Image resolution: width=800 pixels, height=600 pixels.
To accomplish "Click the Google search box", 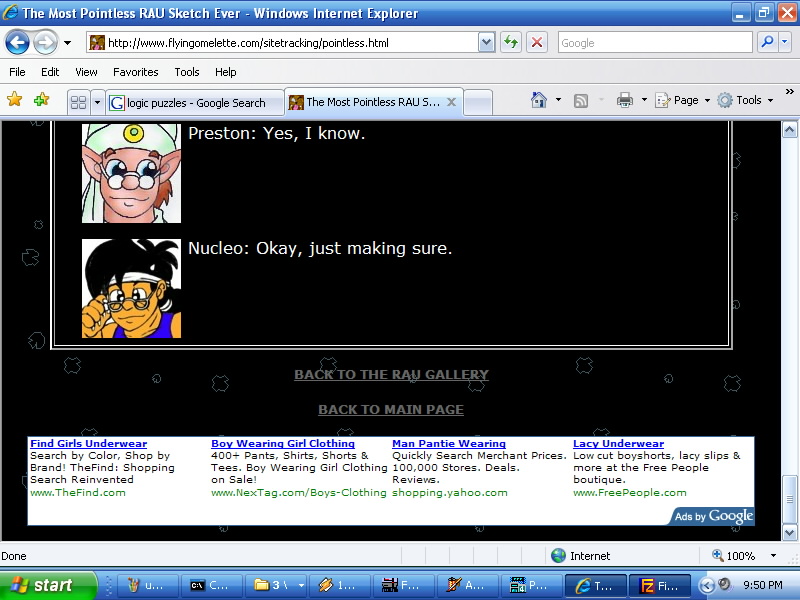I will pyautogui.click(x=655, y=43).
